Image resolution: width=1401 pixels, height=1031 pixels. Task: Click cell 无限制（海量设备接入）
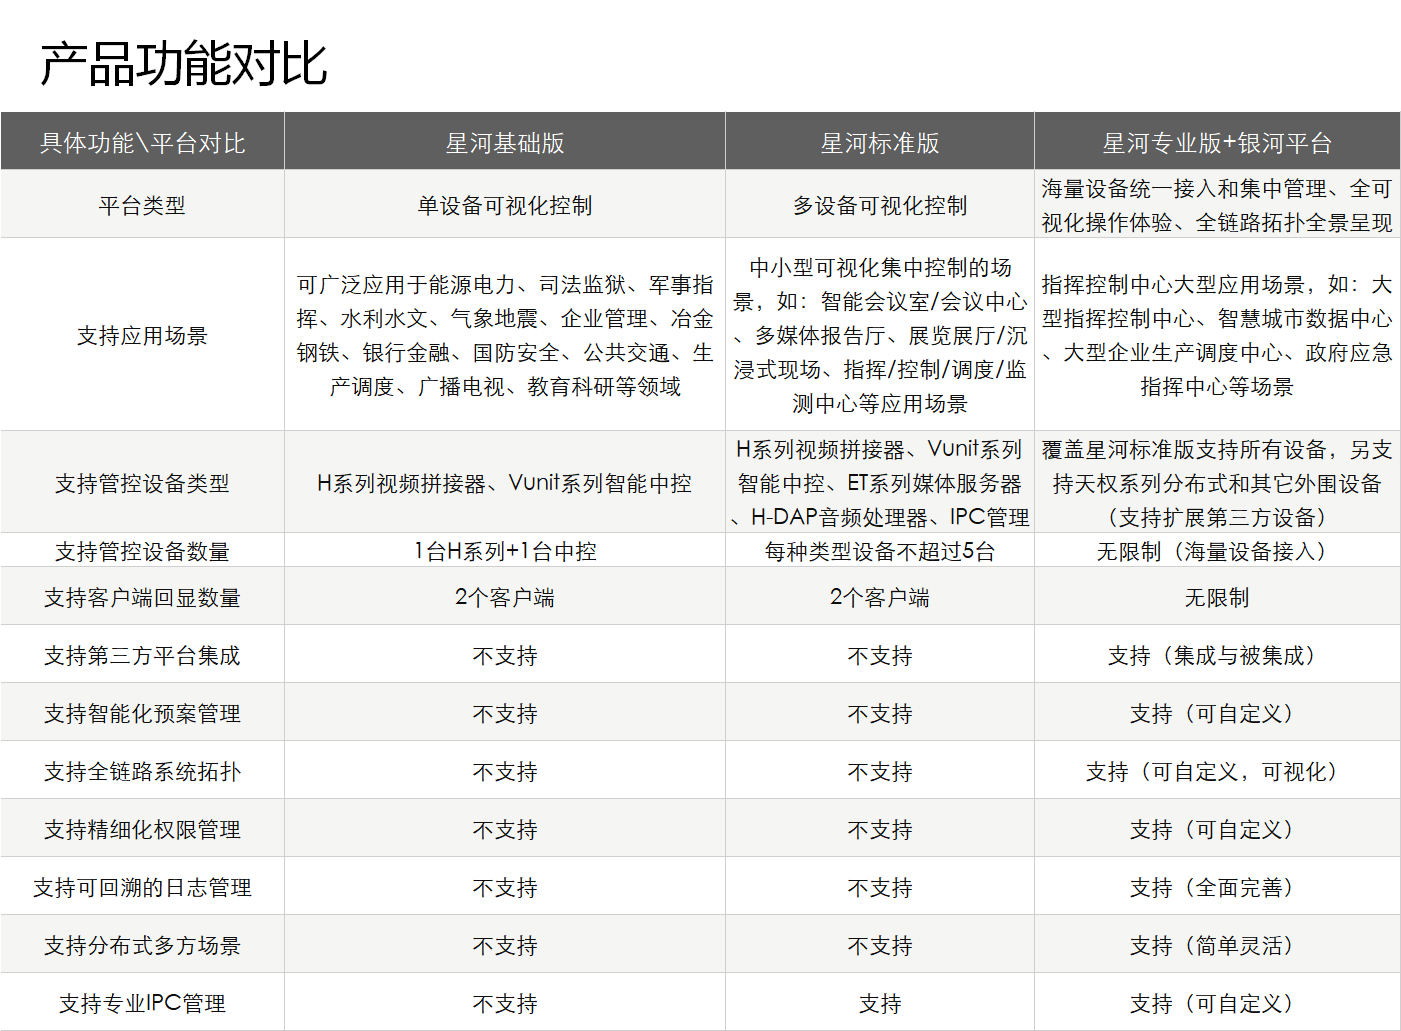pos(1217,551)
